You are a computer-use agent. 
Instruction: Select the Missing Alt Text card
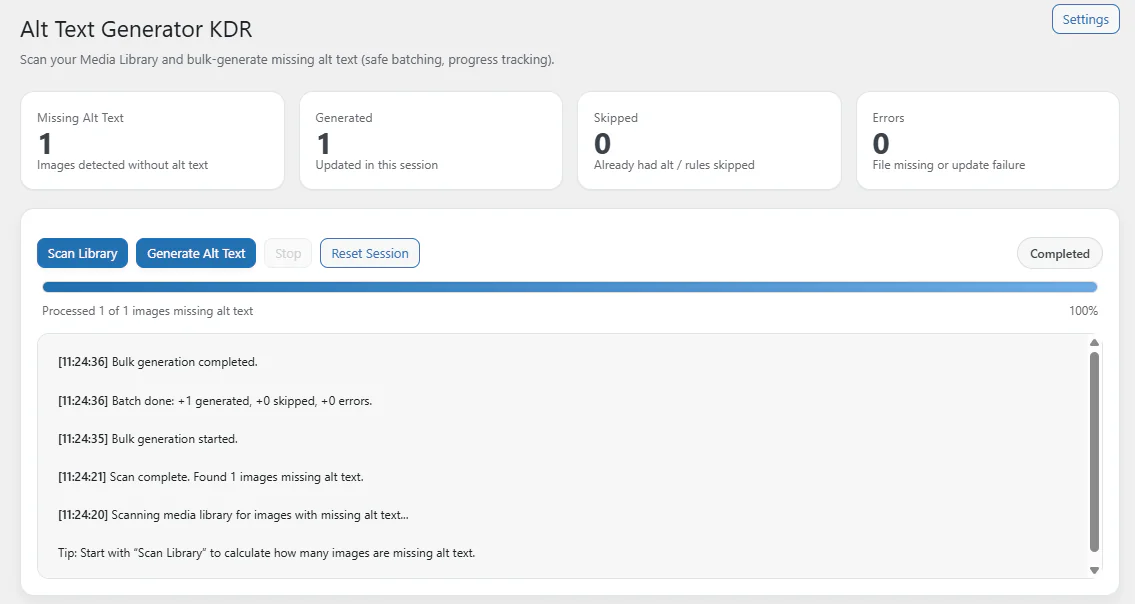[x=152, y=141]
